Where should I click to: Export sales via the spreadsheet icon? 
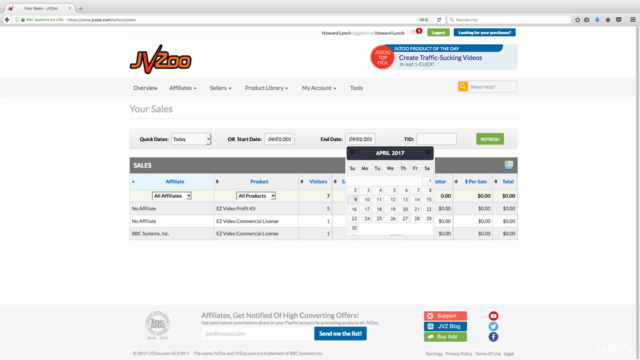[x=509, y=165]
